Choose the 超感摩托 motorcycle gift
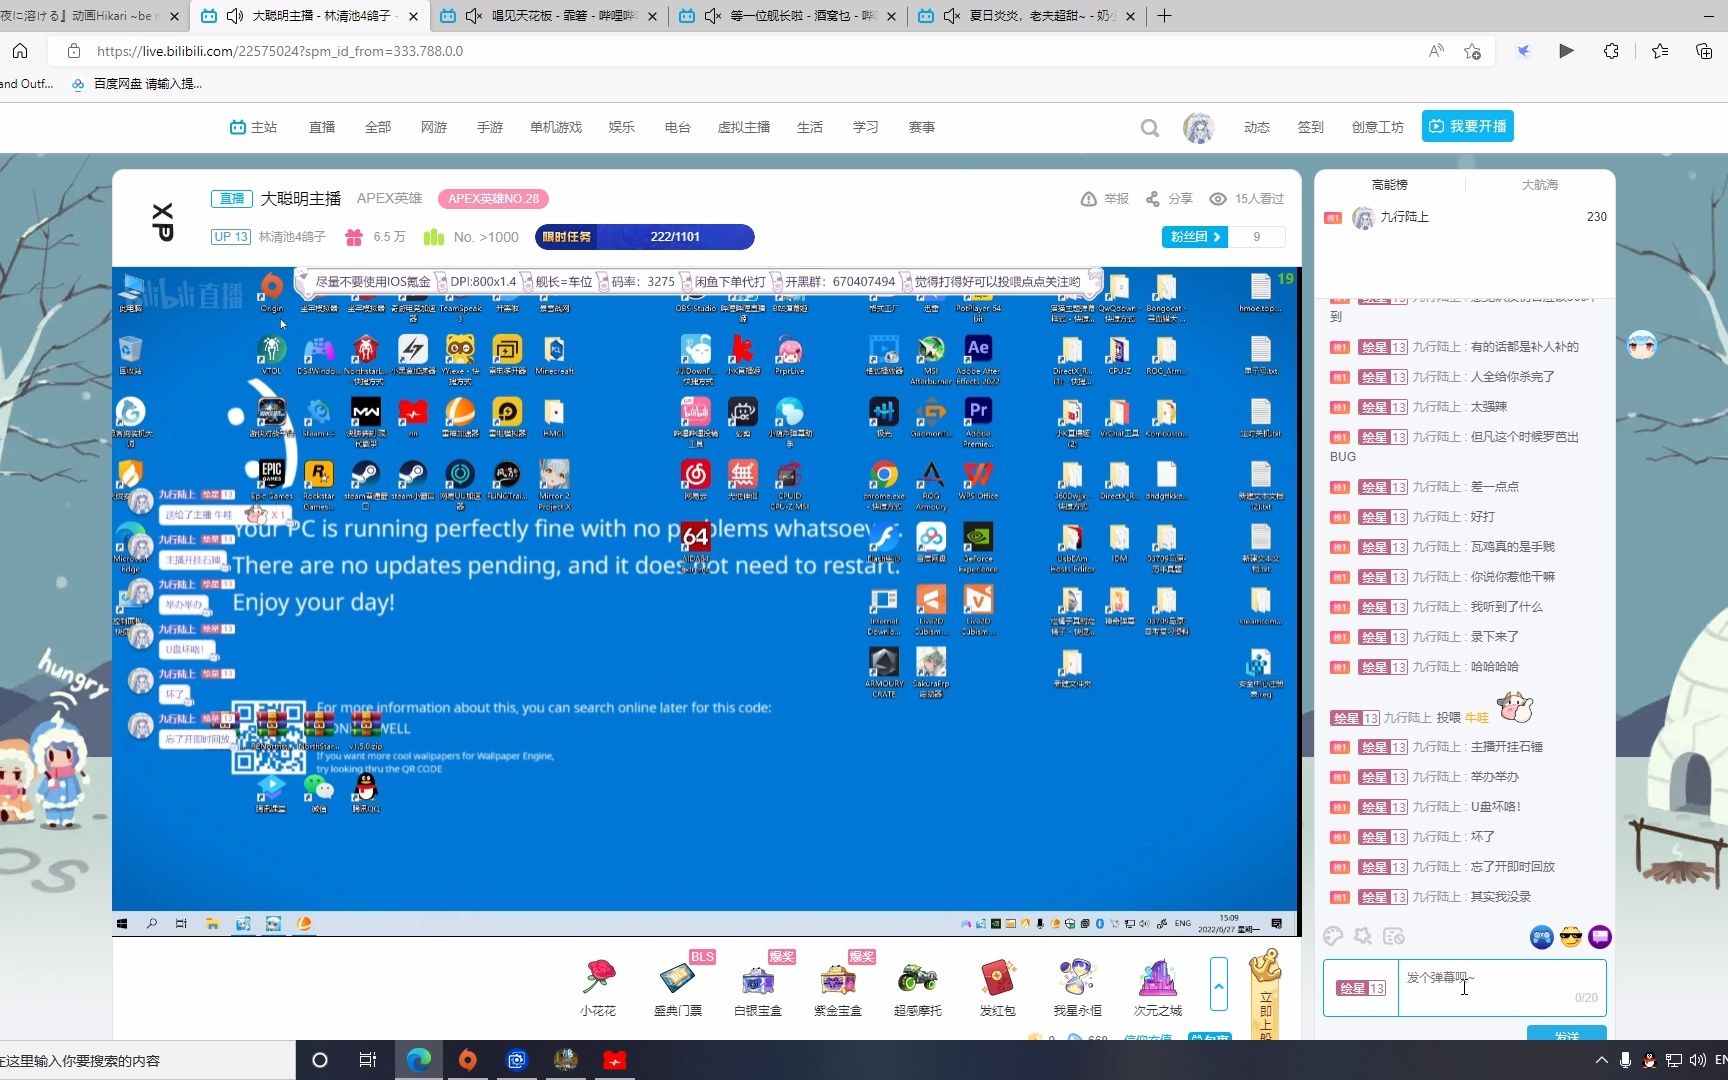Viewport: 1728px width, 1080px height. (x=918, y=978)
